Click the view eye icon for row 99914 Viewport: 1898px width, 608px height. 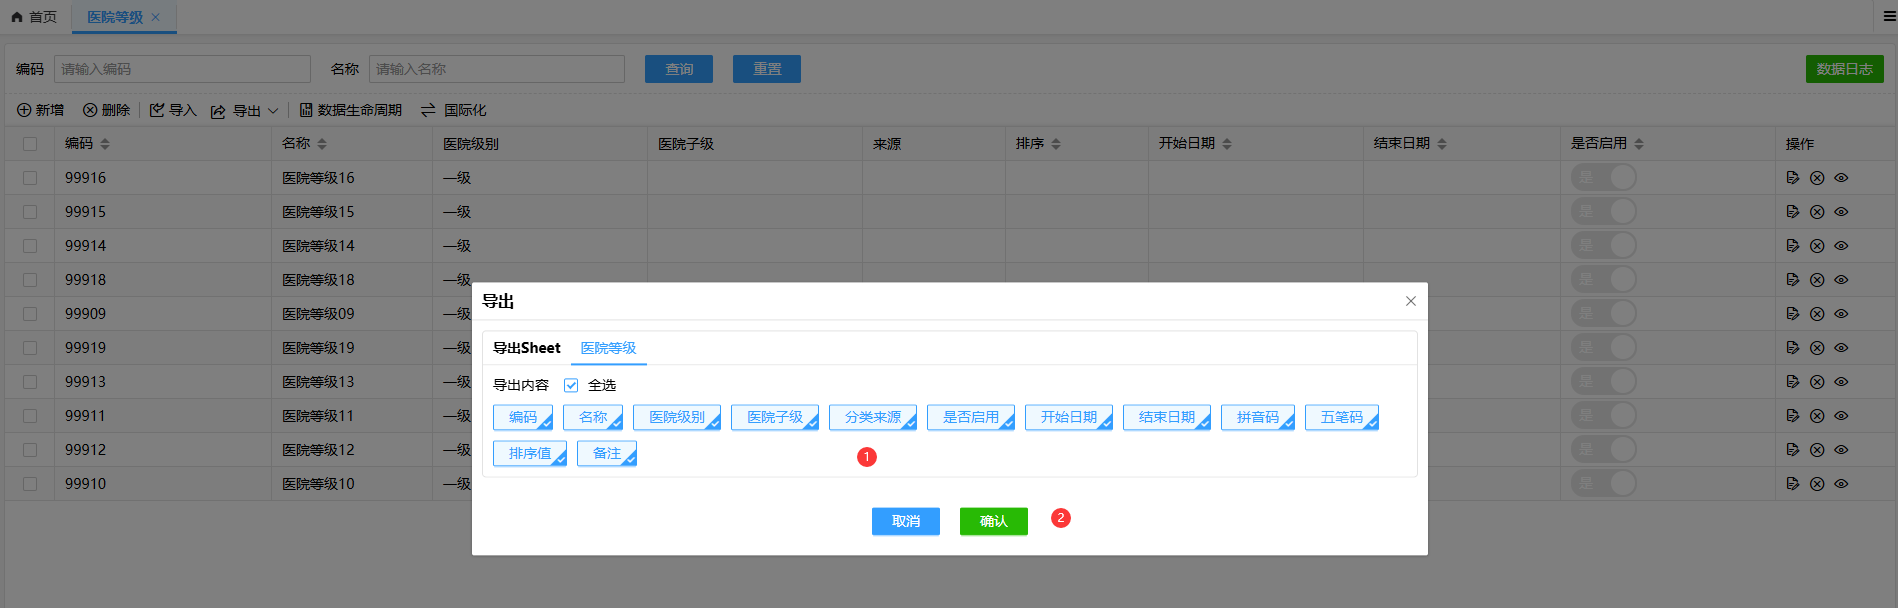coord(1841,246)
